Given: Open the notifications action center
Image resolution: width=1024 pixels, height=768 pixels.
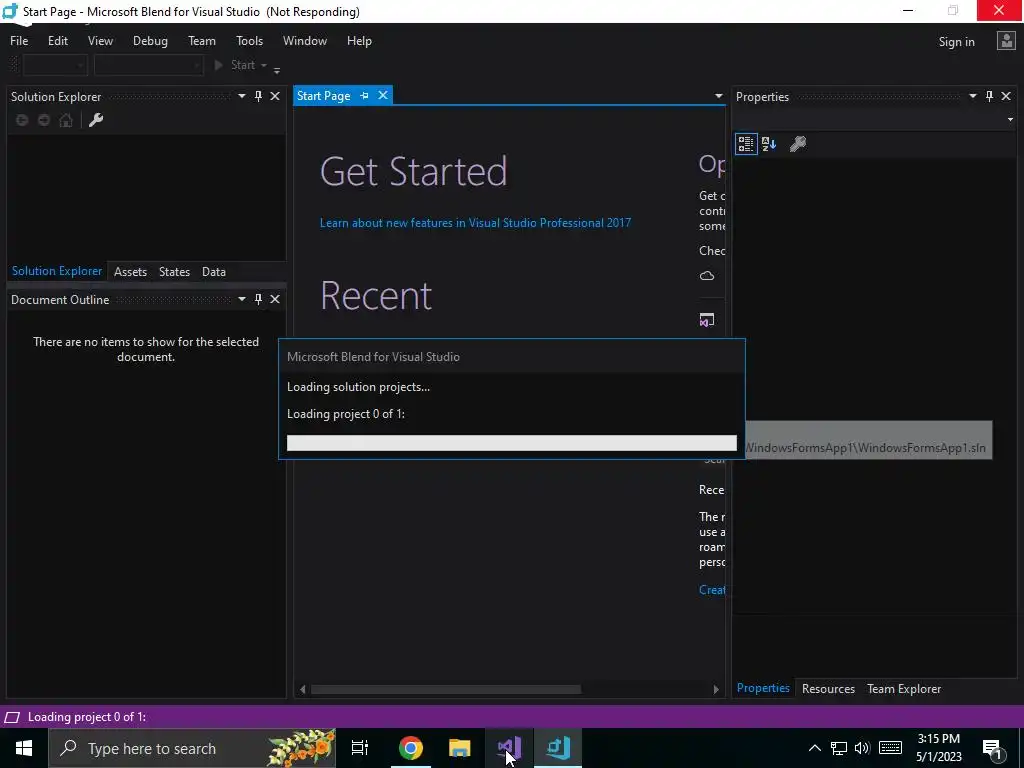Looking at the screenshot, I should pos(992,748).
